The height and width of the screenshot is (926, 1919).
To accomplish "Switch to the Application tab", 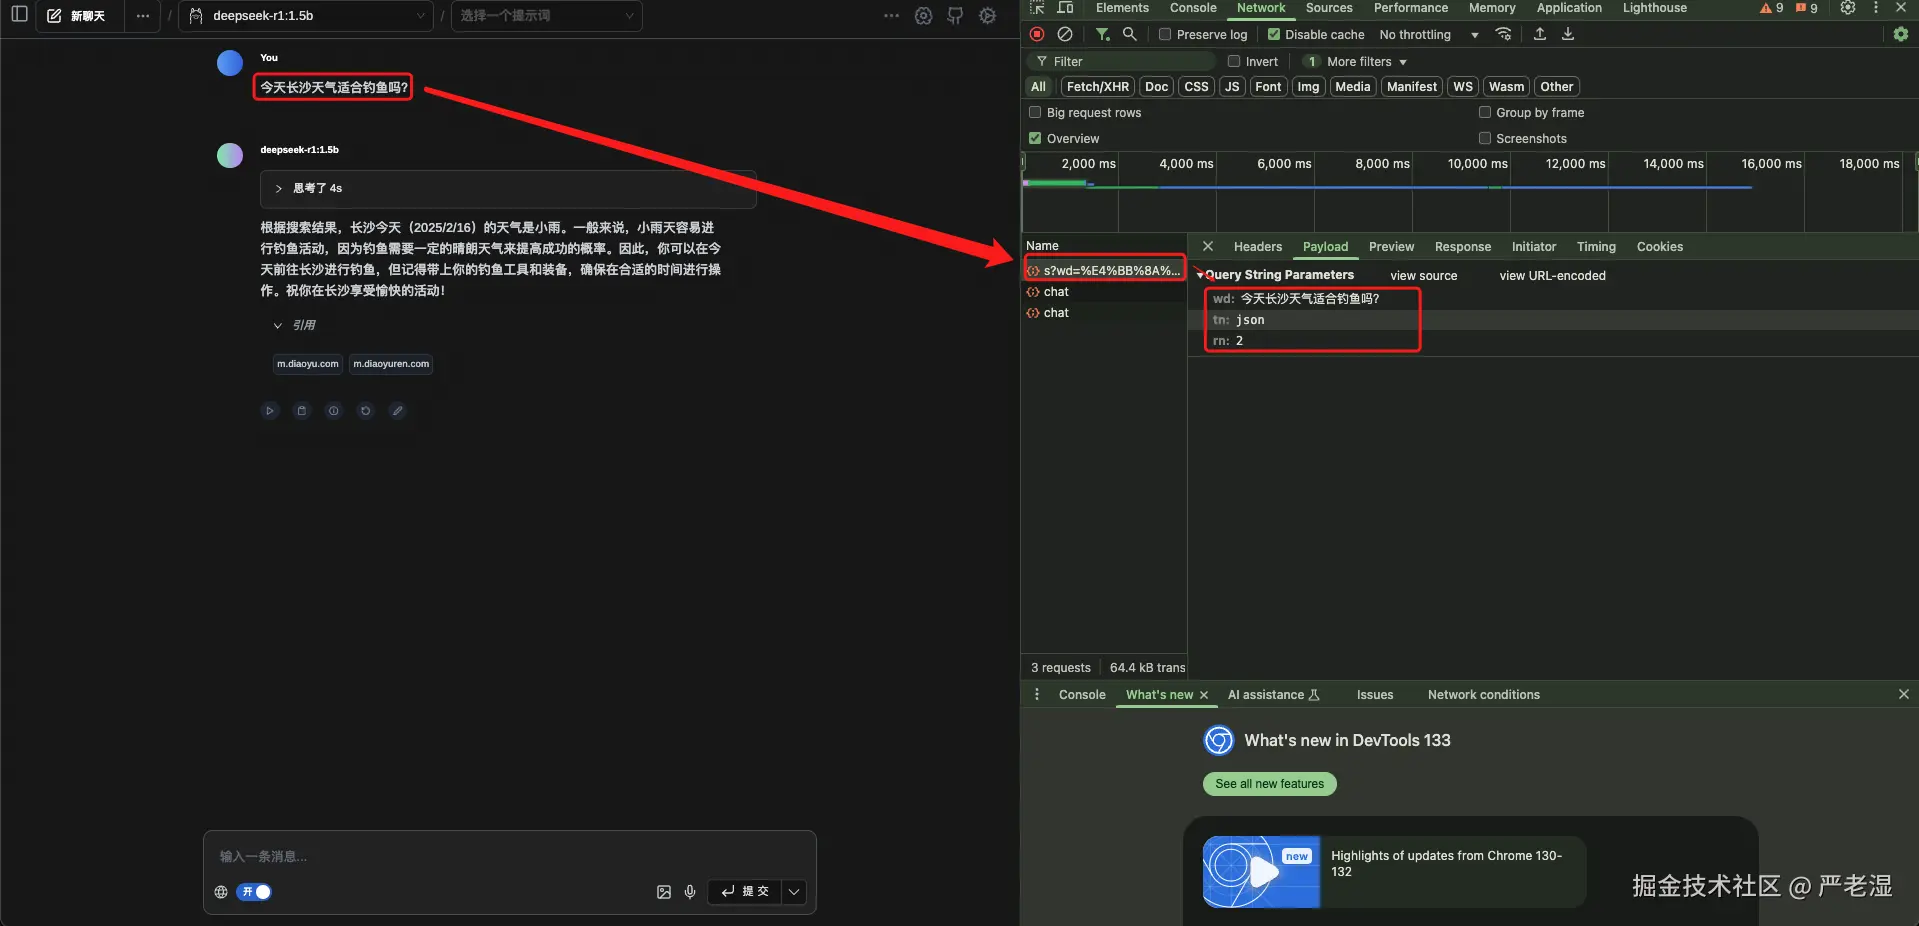I will [x=1569, y=8].
